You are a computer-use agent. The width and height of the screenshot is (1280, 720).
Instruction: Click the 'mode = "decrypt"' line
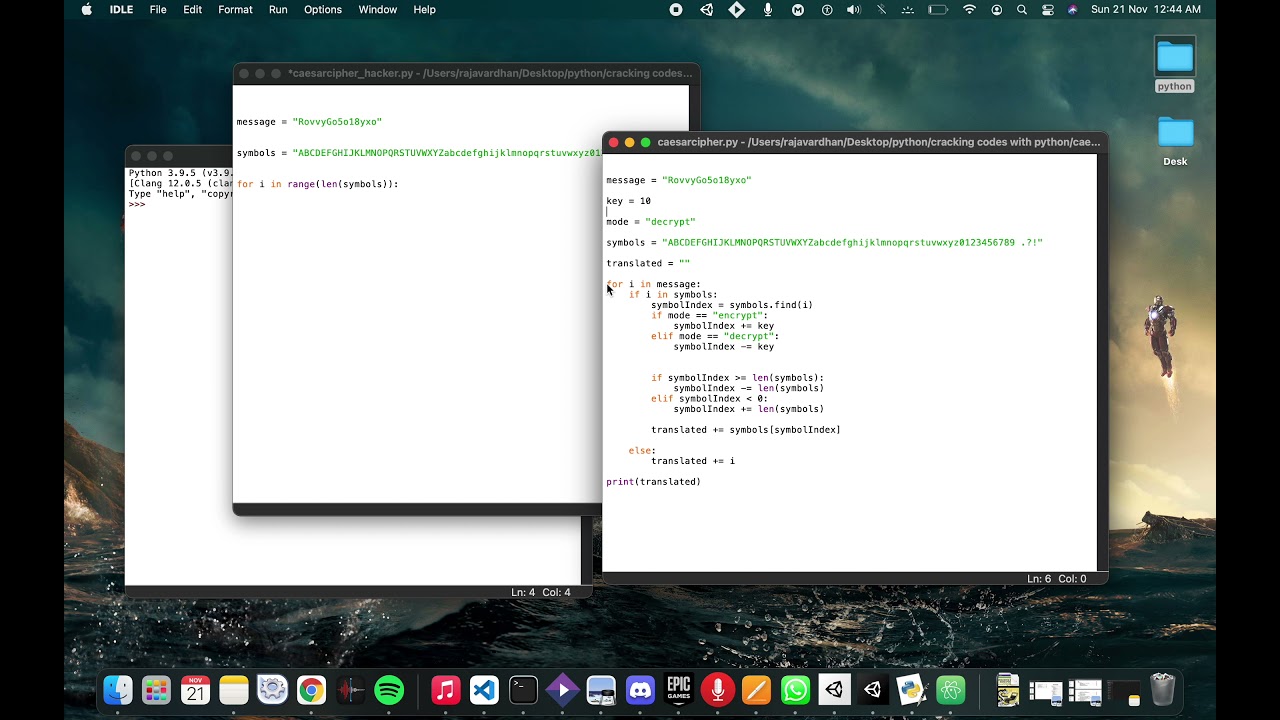point(651,222)
